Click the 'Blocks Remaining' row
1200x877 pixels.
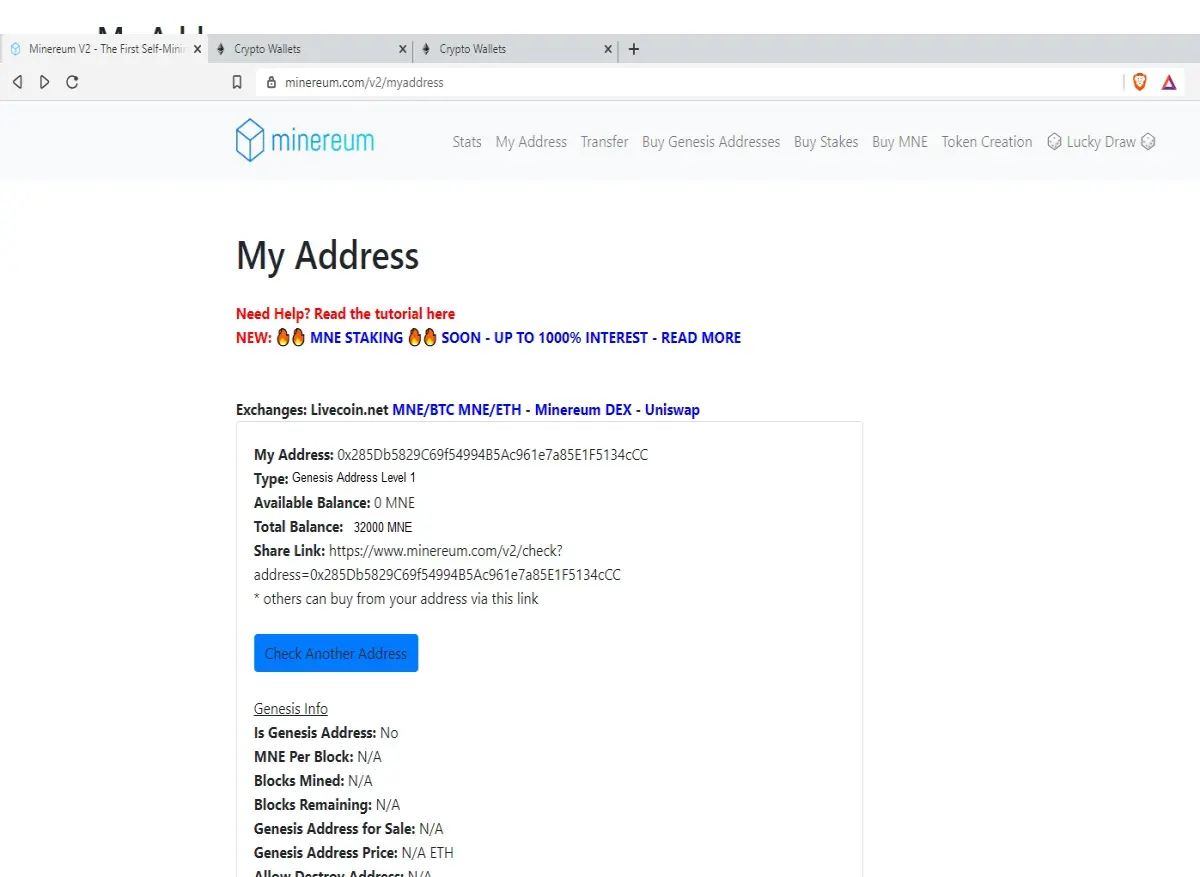click(x=327, y=805)
